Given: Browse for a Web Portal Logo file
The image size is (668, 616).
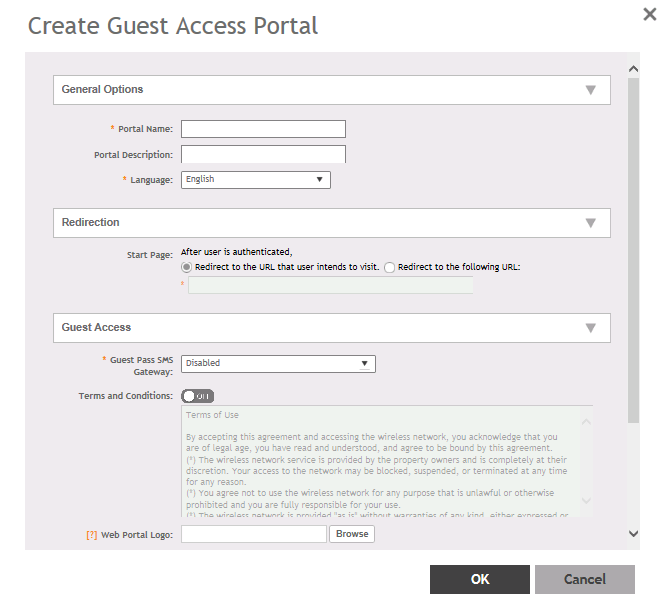Looking at the screenshot, I should (352, 534).
